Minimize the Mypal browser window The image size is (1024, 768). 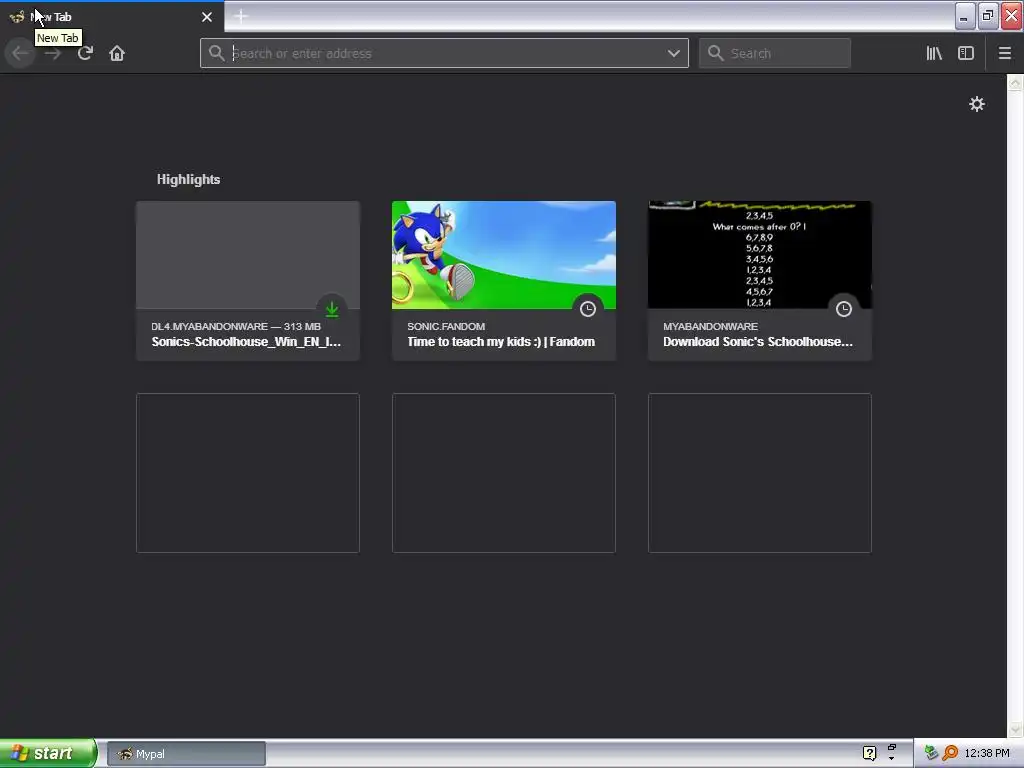click(x=965, y=16)
